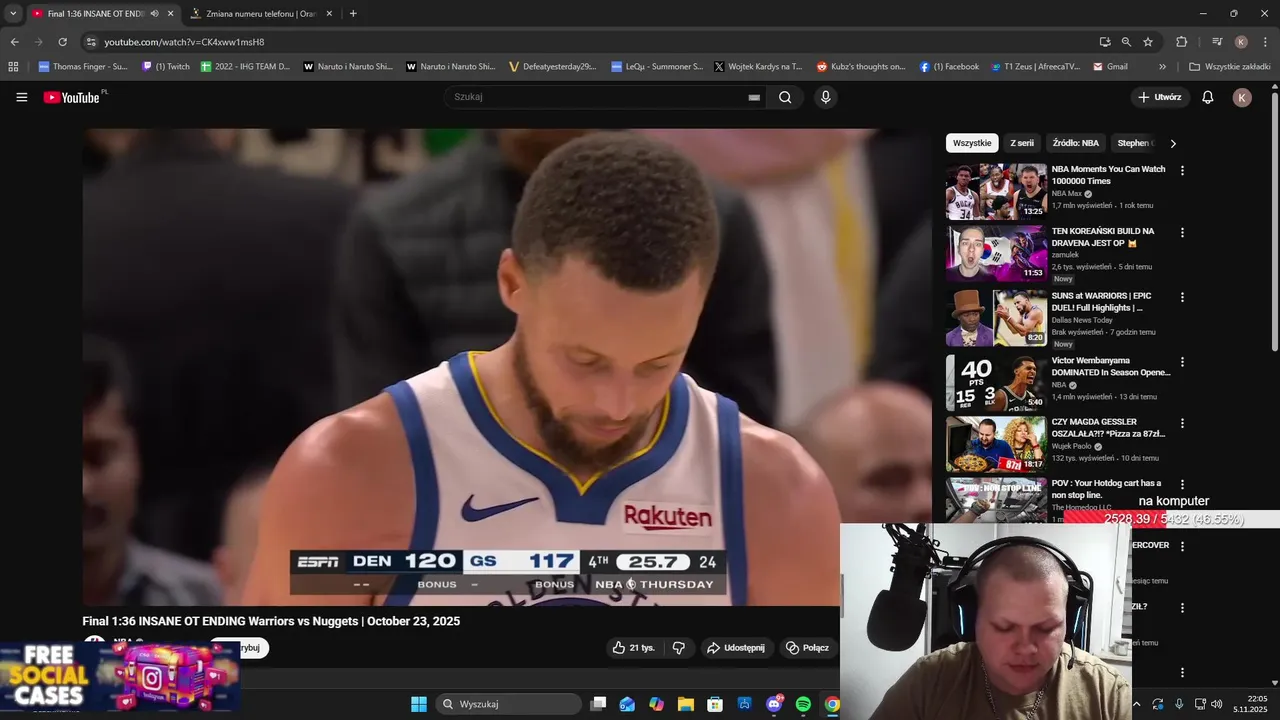1280x720 pixels.
Task: Open the Victor Wembanyama 40 PTS thumbnail
Action: [x=996, y=383]
